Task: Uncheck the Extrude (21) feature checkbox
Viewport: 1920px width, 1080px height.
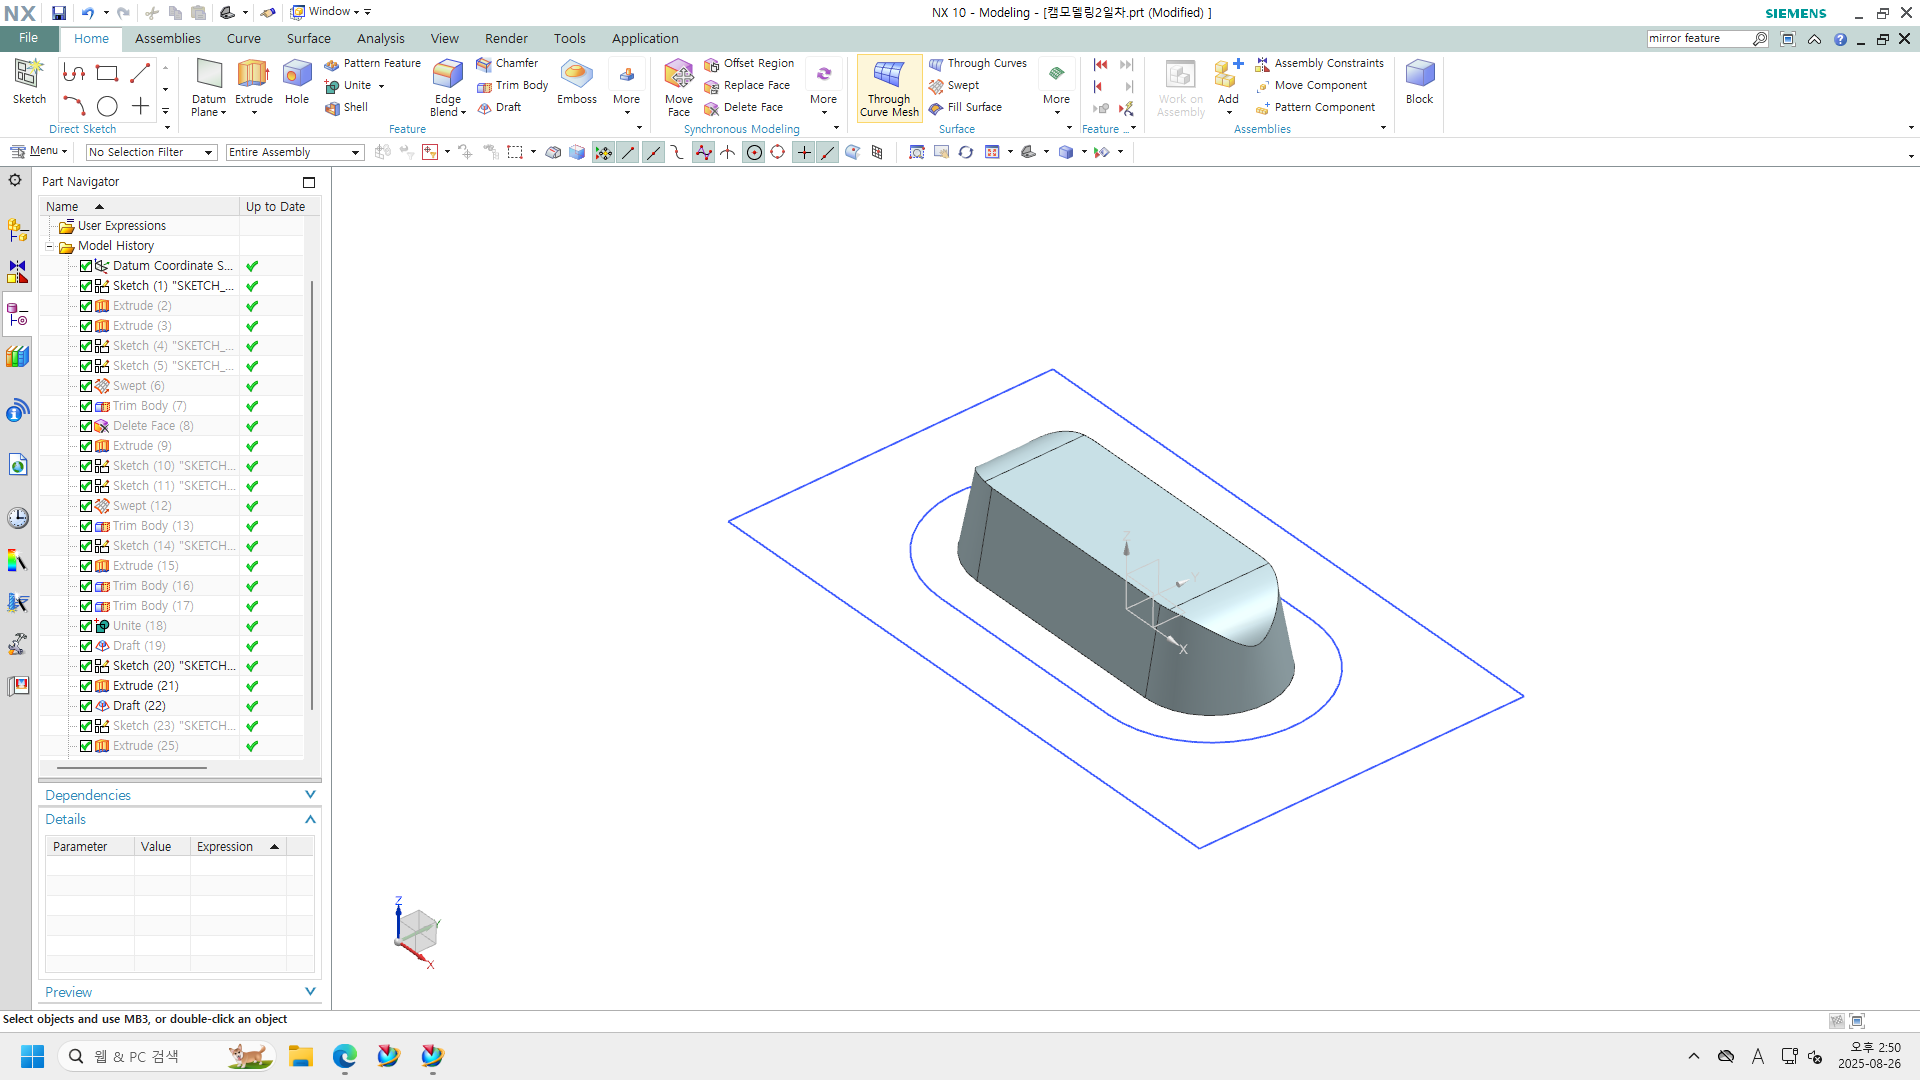Action: click(x=86, y=686)
